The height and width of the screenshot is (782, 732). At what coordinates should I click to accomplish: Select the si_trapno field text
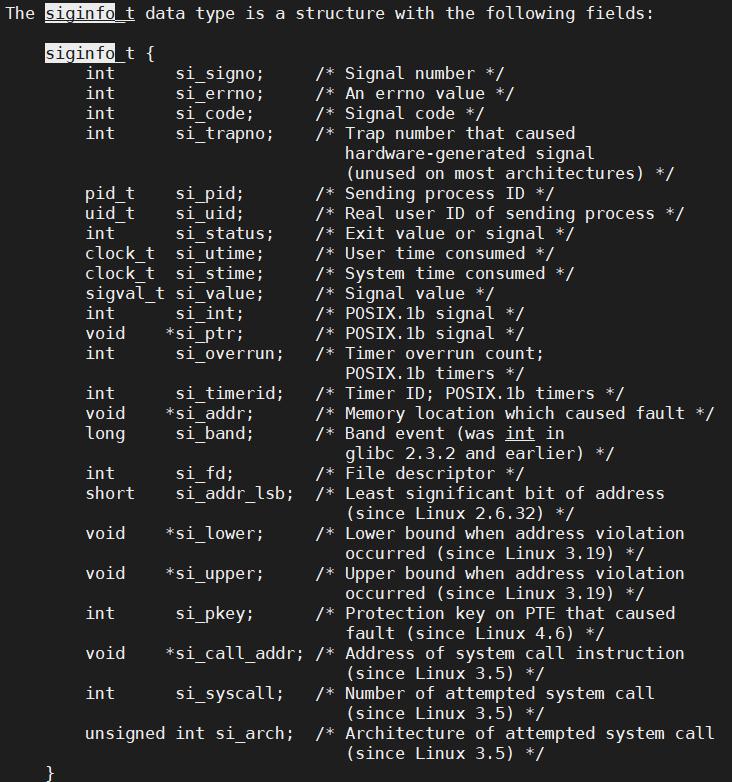[224, 134]
